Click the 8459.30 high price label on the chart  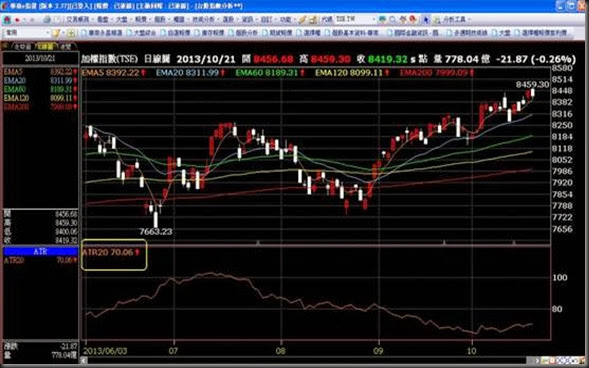coord(532,85)
